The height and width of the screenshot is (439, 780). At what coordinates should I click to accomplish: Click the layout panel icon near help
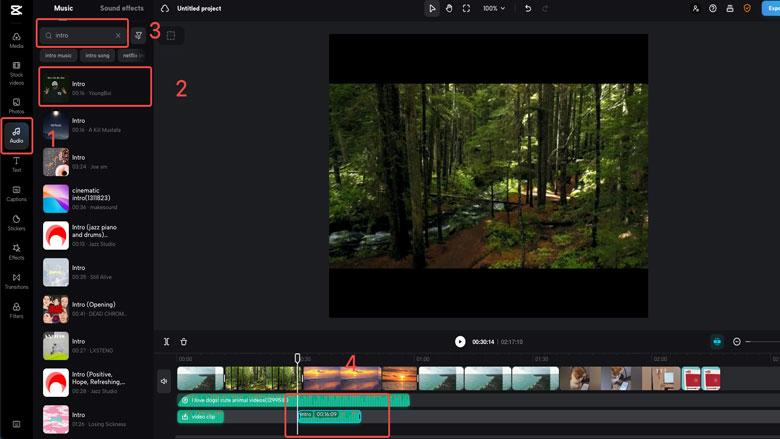pos(730,8)
